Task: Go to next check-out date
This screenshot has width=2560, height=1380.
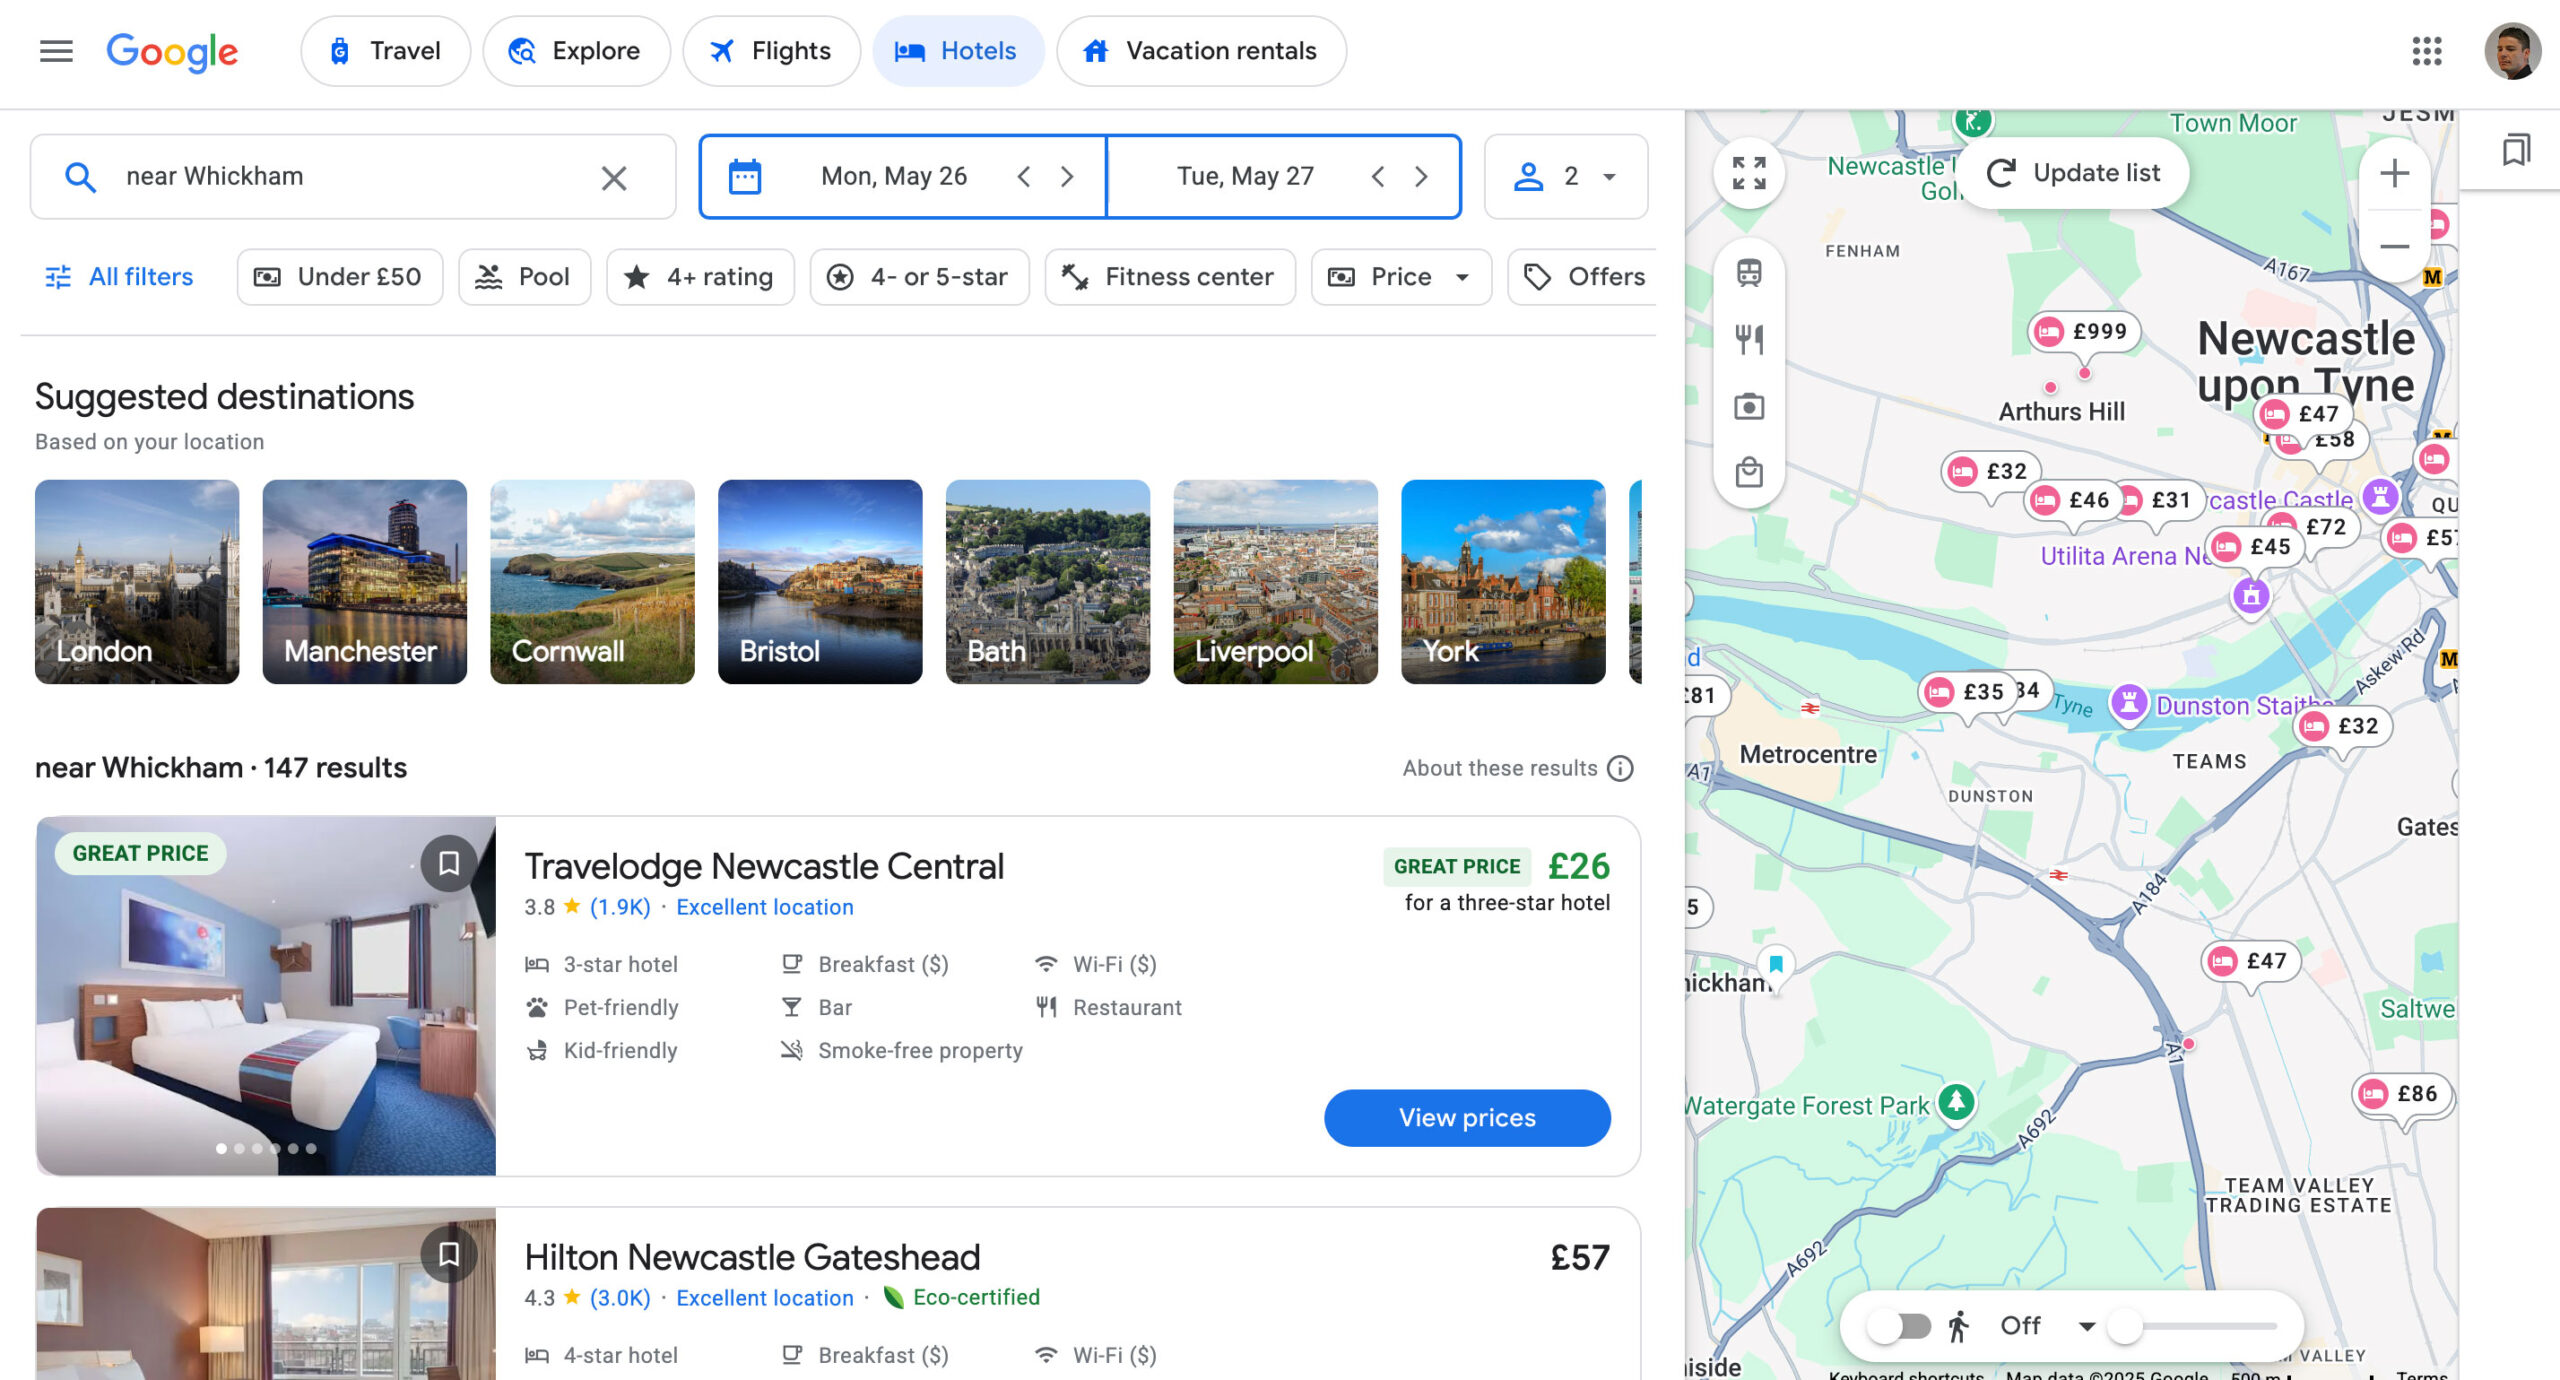Action: [x=1421, y=177]
